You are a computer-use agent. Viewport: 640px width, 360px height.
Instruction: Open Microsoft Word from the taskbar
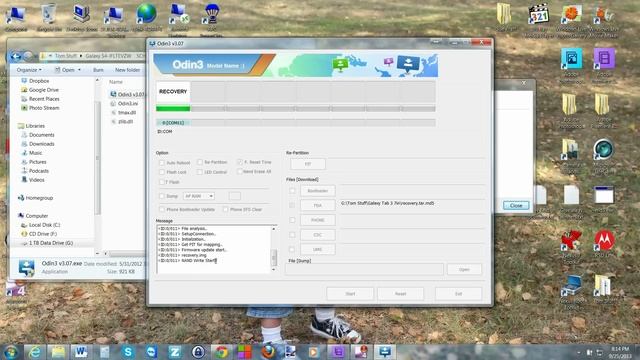(x=81, y=351)
